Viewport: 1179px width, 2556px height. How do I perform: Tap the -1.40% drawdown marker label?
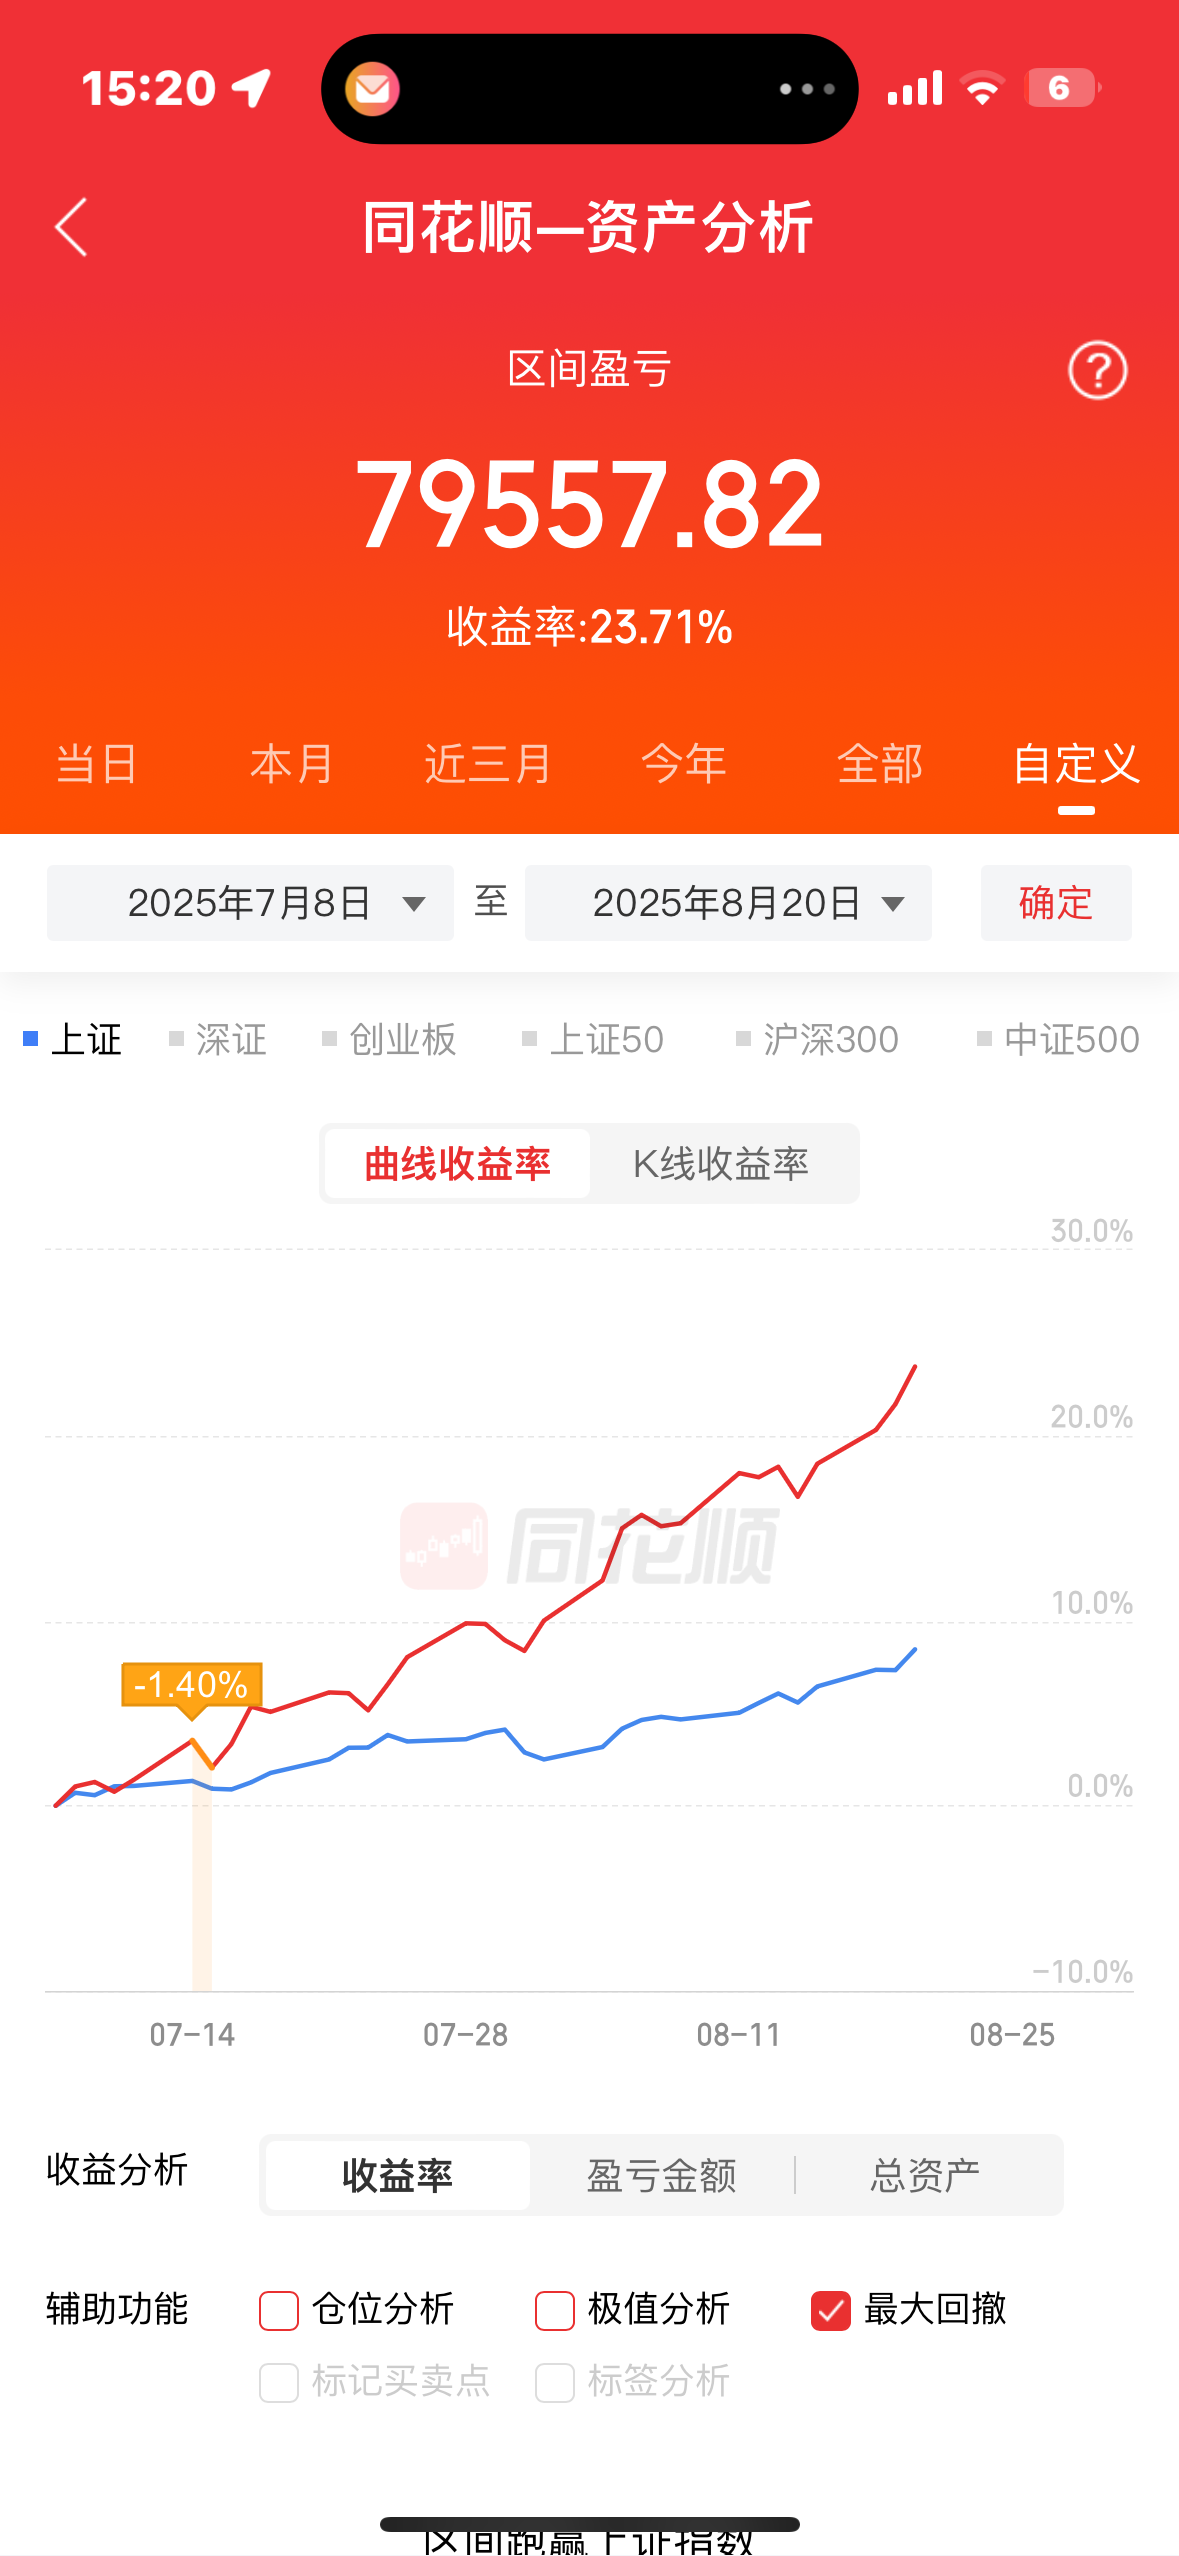(191, 1685)
